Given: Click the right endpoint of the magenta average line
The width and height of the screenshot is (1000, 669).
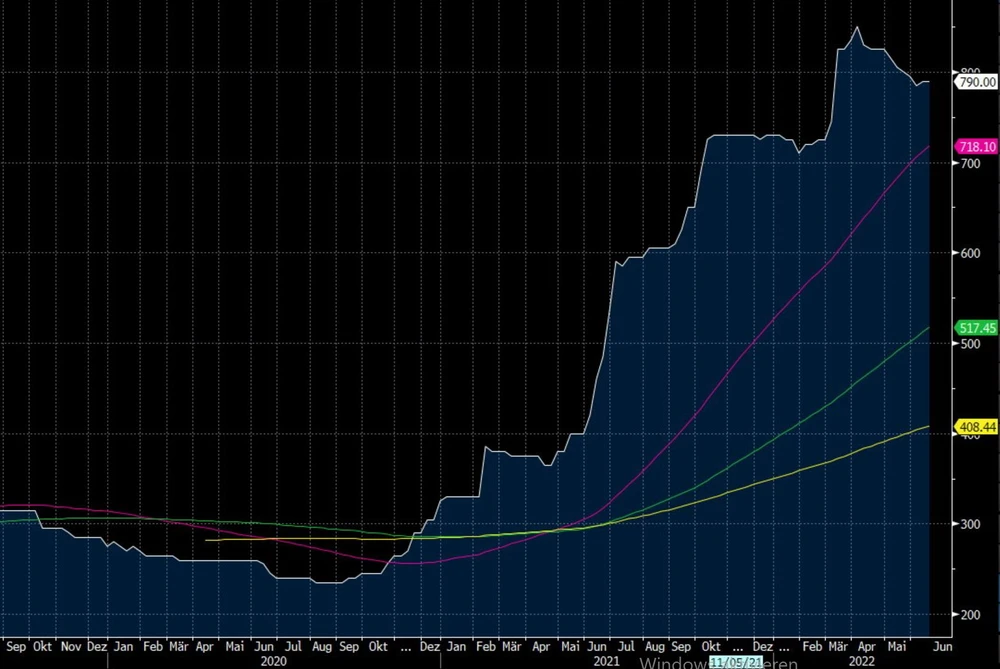Looking at the screenshot, I should coord(929,147).
